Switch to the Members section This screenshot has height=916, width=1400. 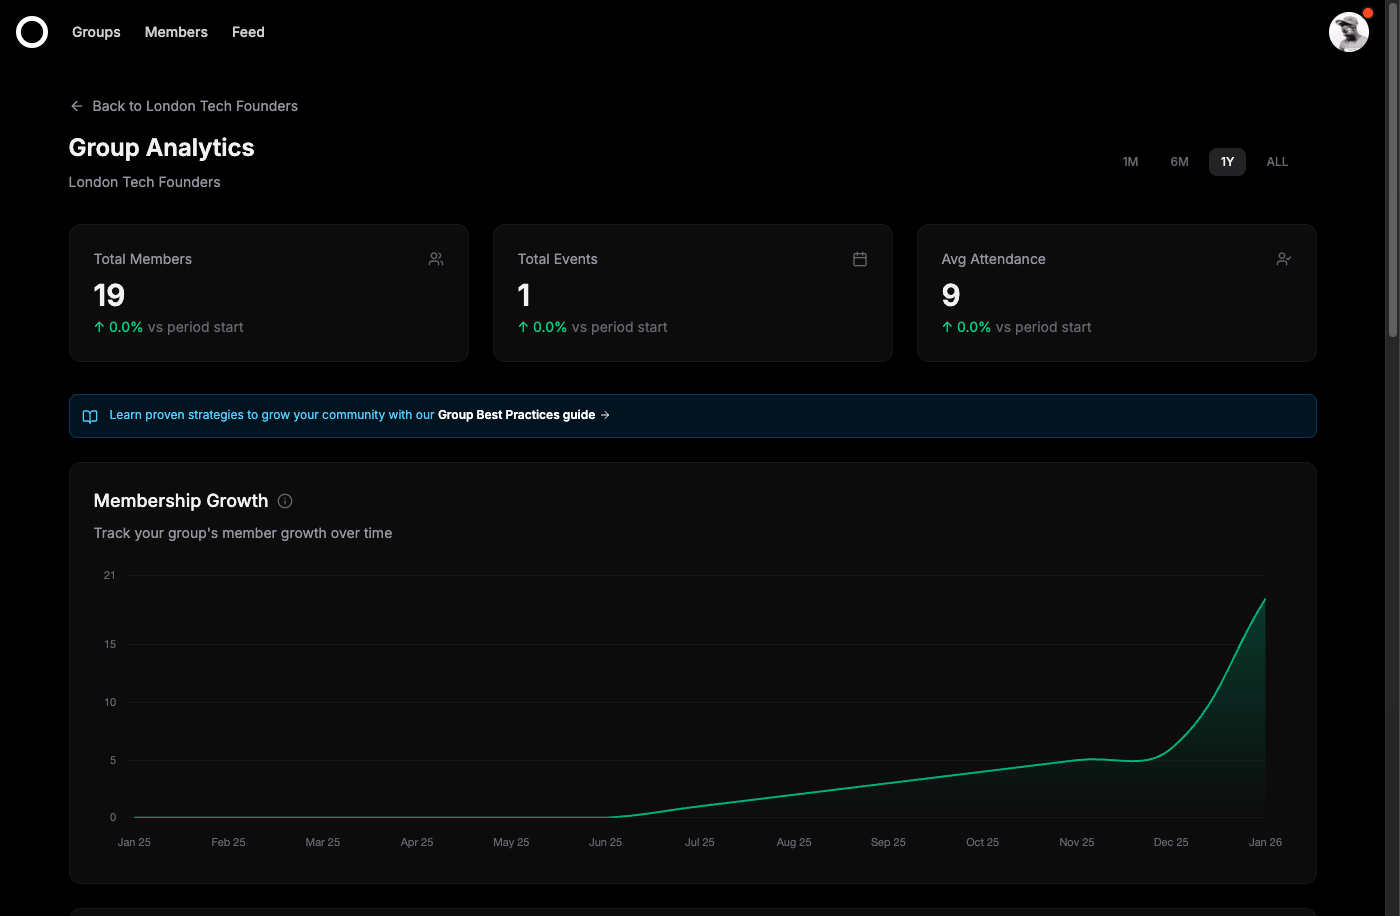175,32
